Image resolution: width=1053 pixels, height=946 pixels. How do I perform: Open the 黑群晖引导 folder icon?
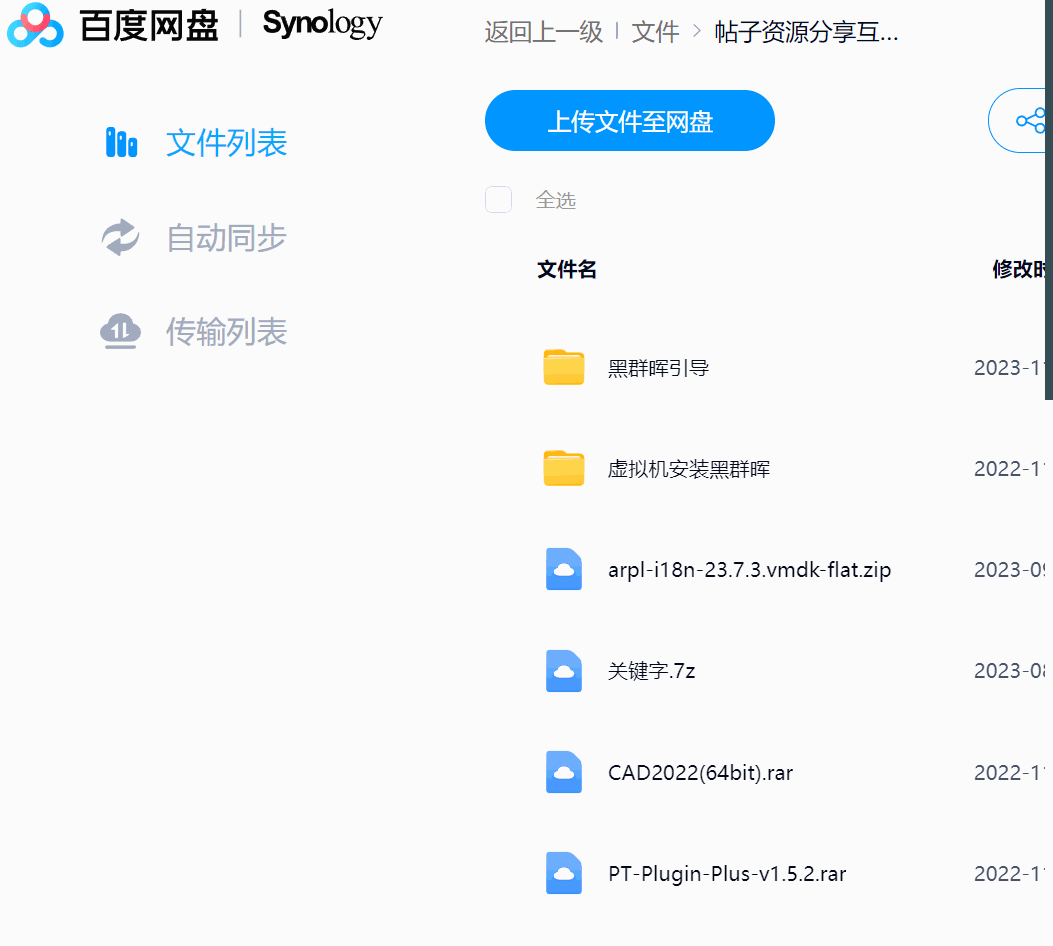pyautogui.click(x=564, y=368)
